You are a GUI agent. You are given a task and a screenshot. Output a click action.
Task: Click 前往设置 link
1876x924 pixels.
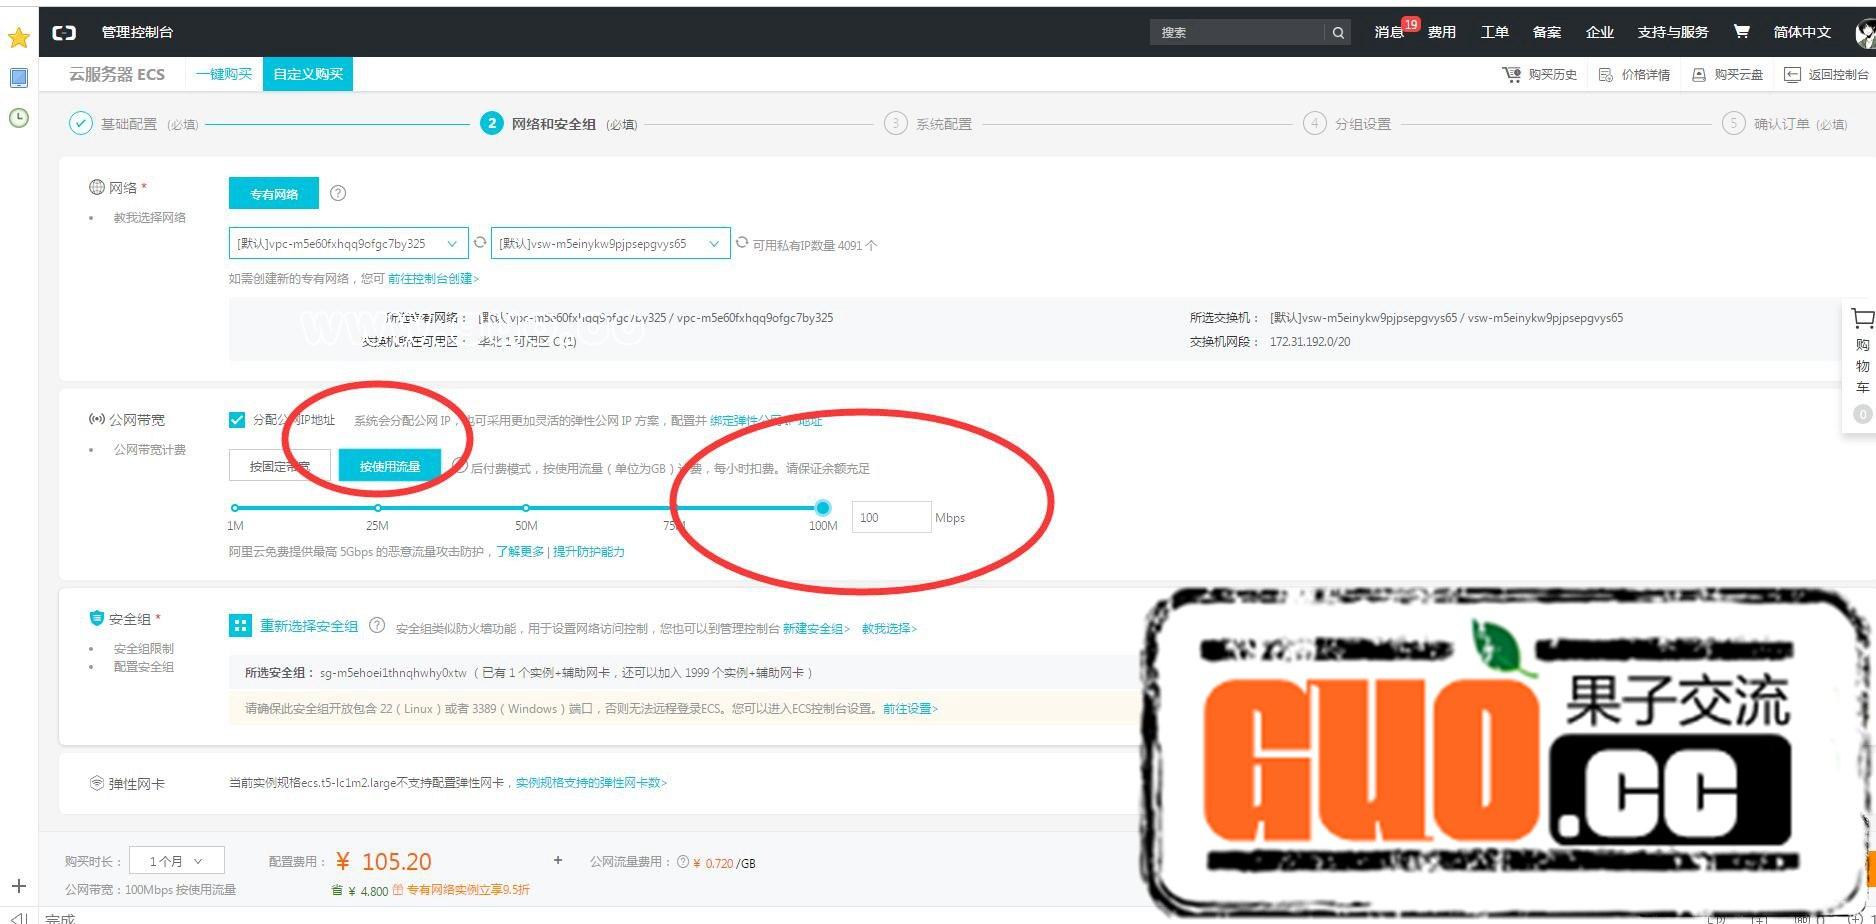pos(910,708)
